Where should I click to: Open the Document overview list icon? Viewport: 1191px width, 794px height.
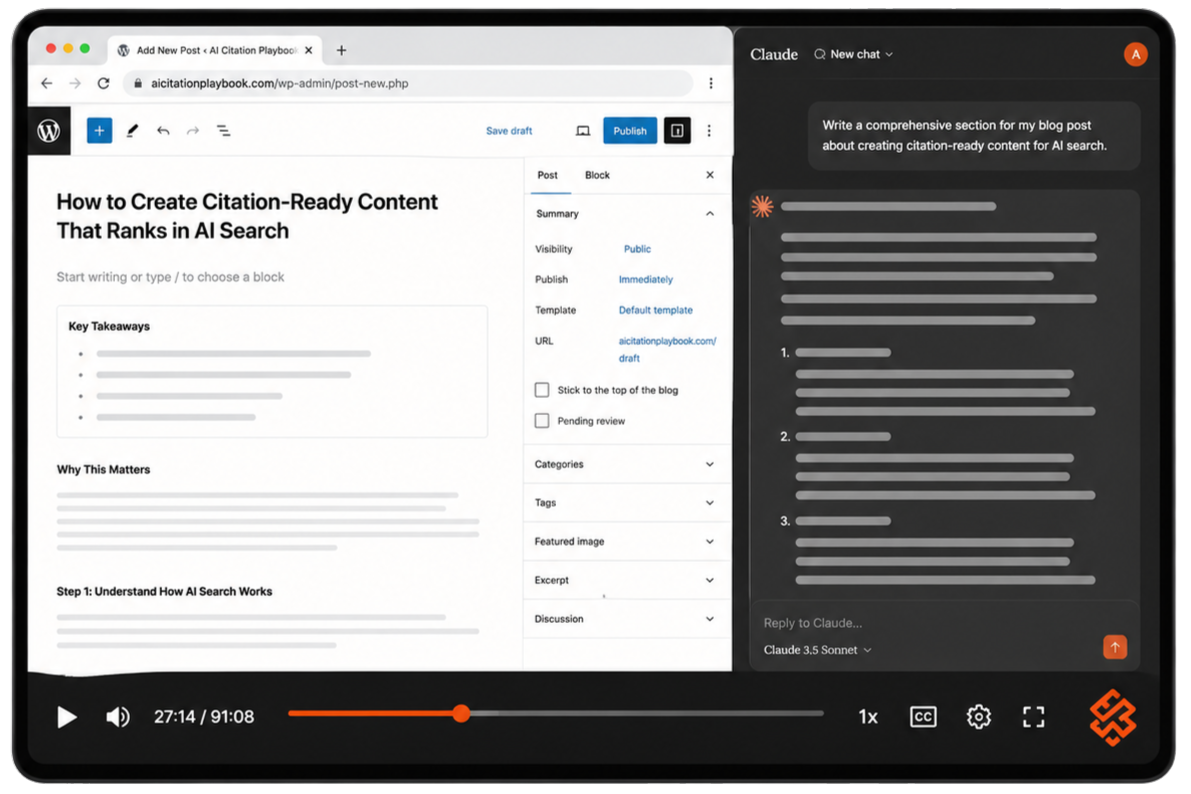click(x=223, y=131)
